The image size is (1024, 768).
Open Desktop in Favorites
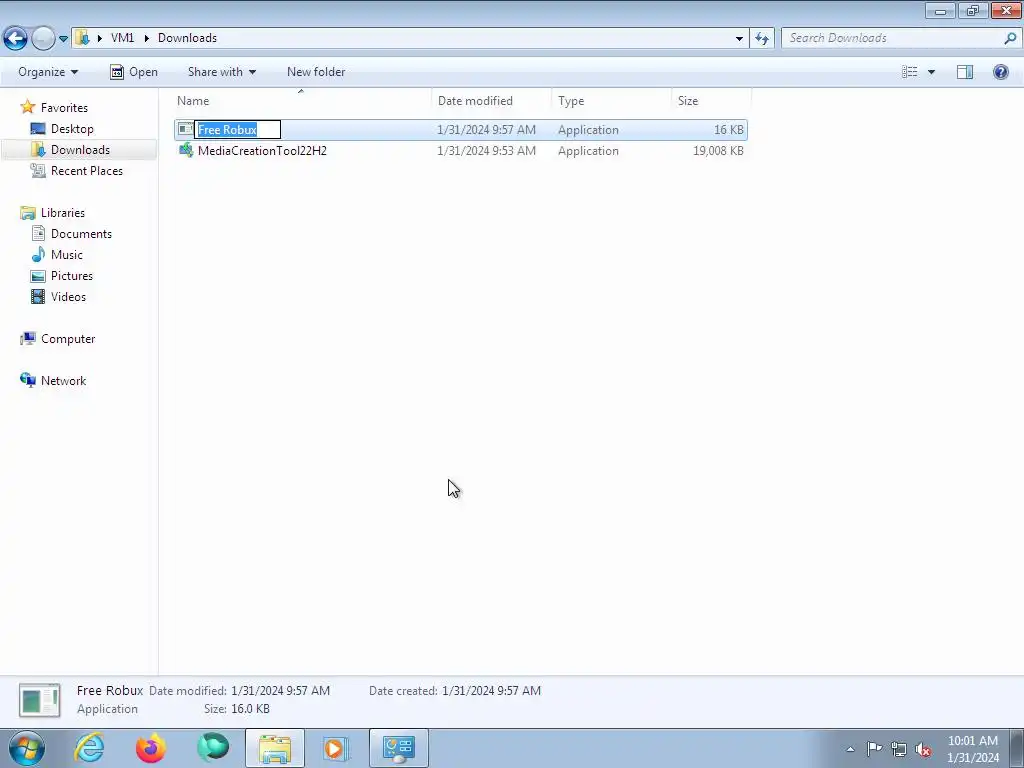point(72,129)
